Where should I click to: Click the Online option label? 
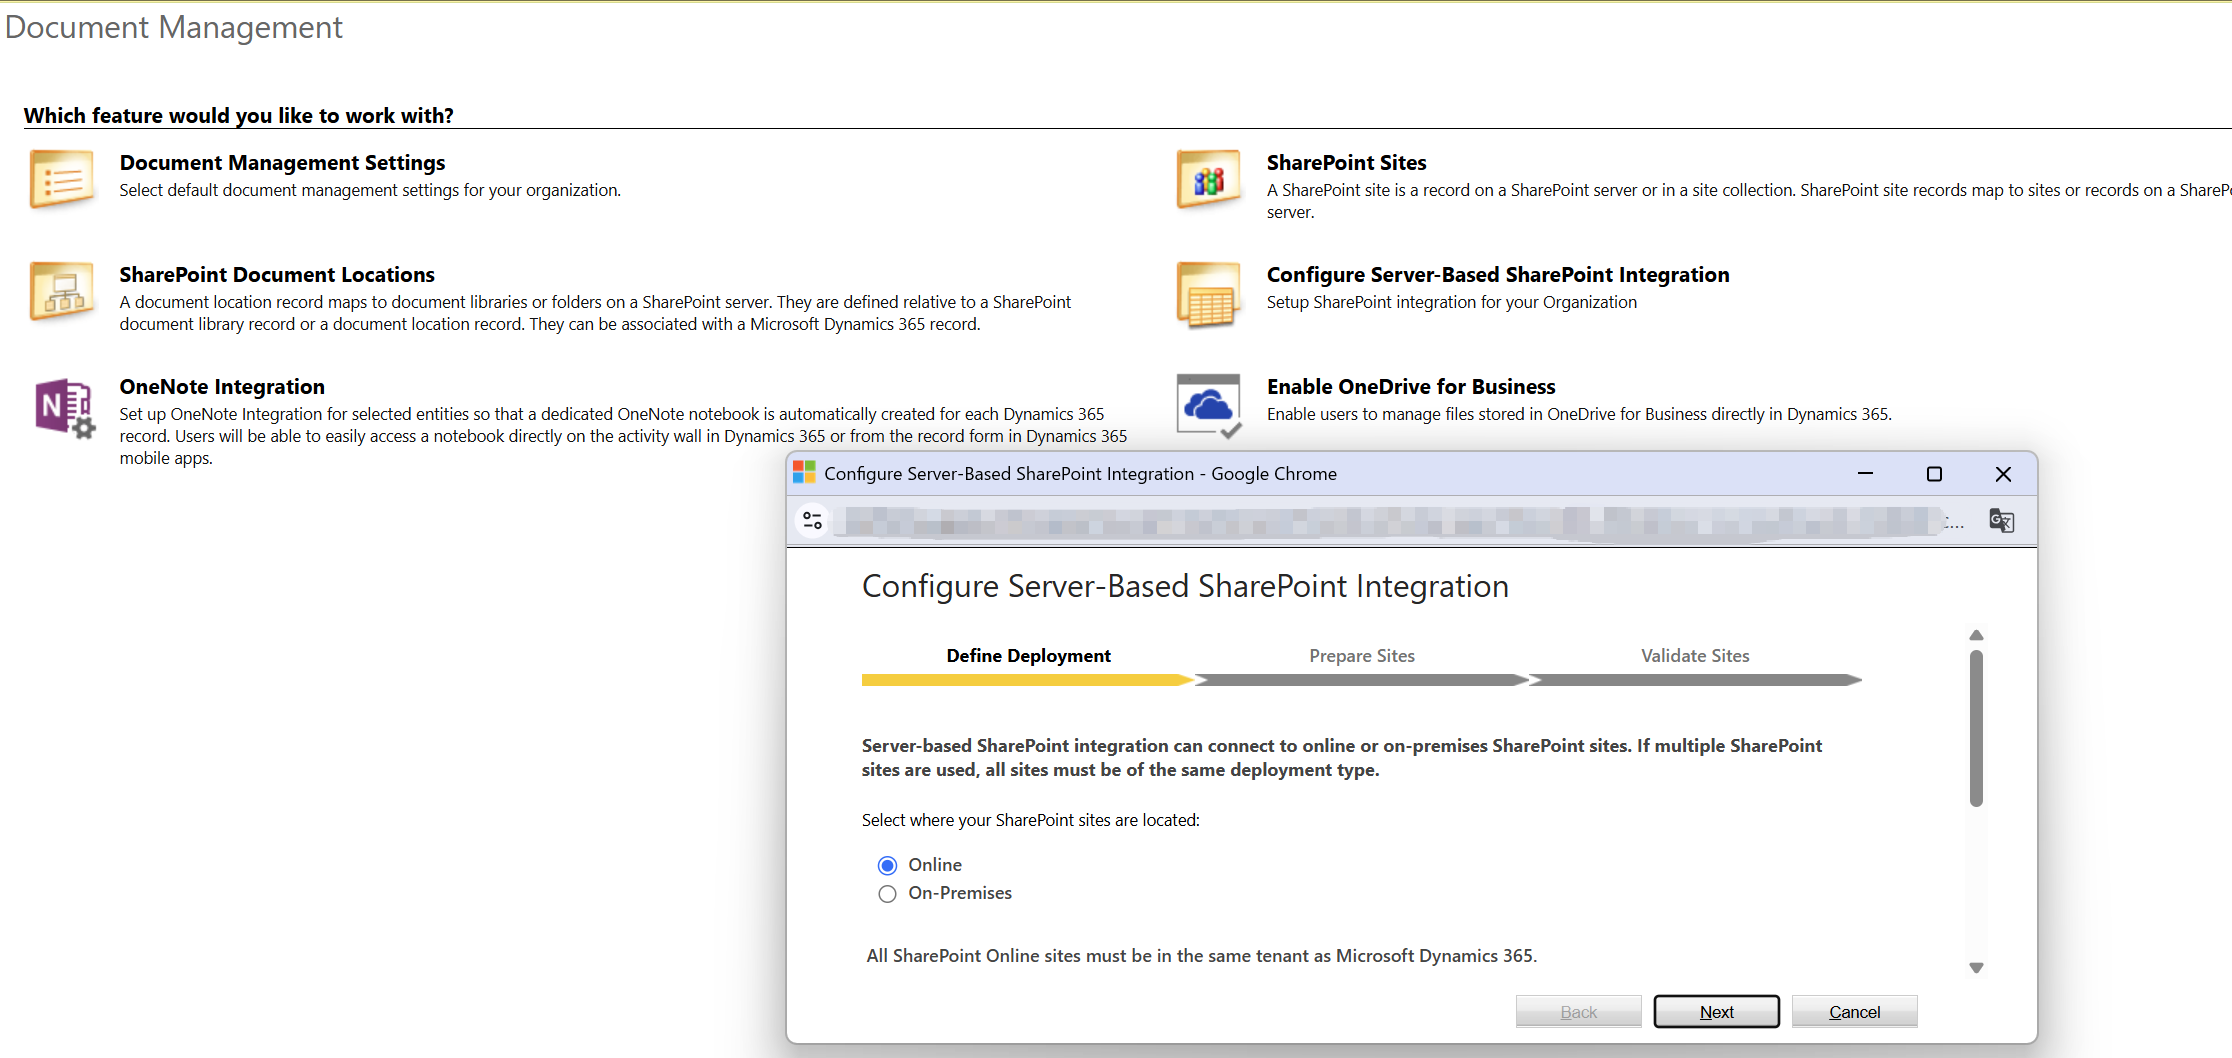(935, 865)
